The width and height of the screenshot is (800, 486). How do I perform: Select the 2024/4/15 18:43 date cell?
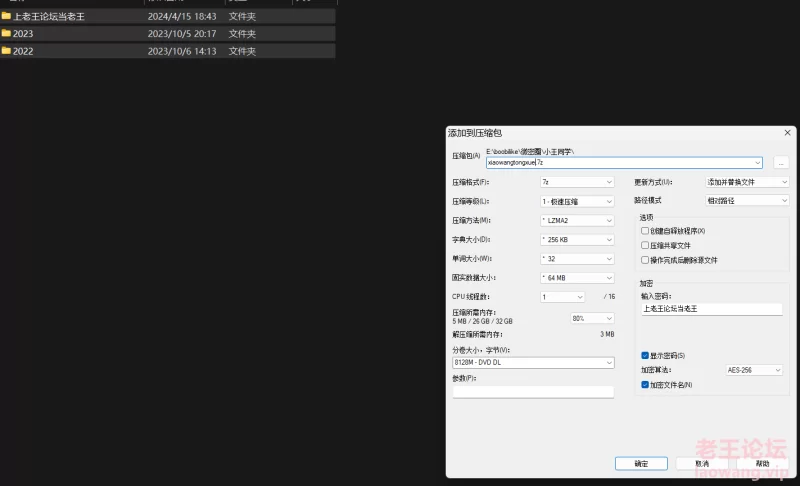tap(182, 16)
